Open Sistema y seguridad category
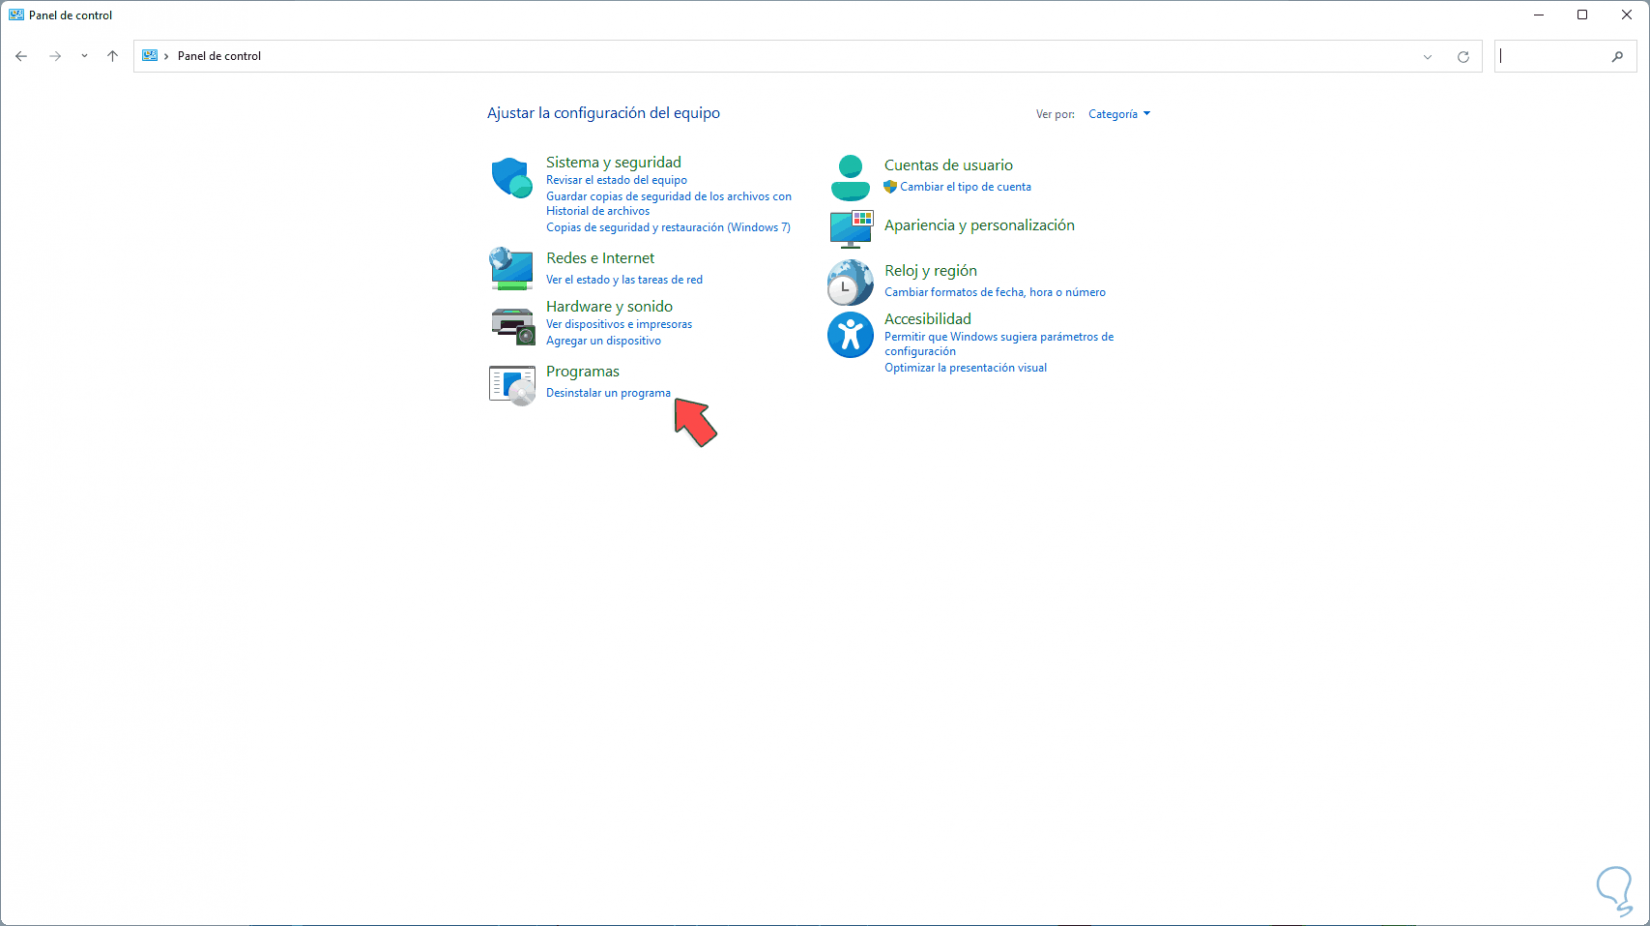1650x926 pixels. 613,162
